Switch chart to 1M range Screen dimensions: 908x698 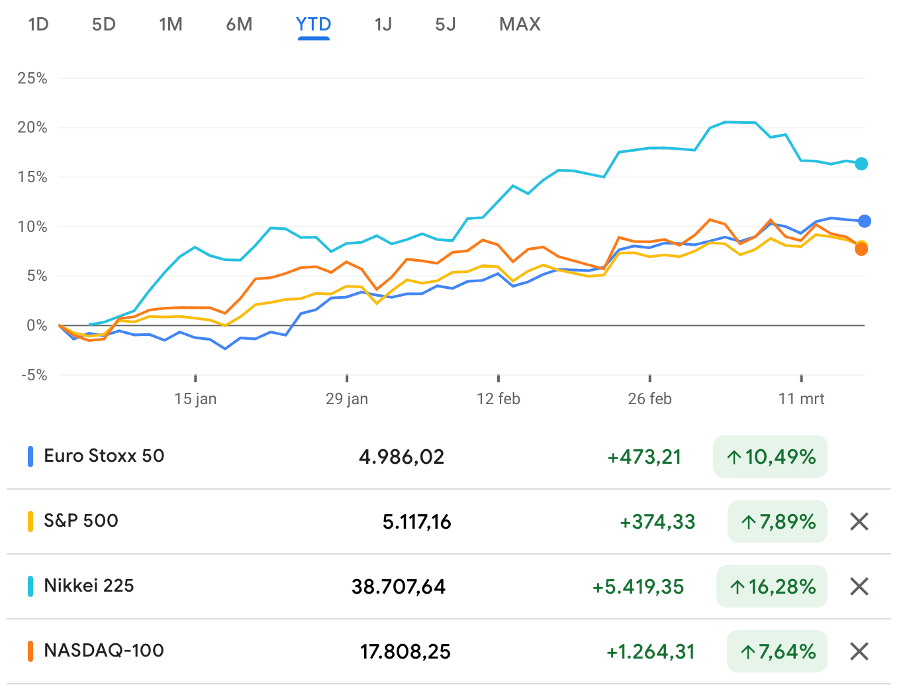tap(171, 24)
